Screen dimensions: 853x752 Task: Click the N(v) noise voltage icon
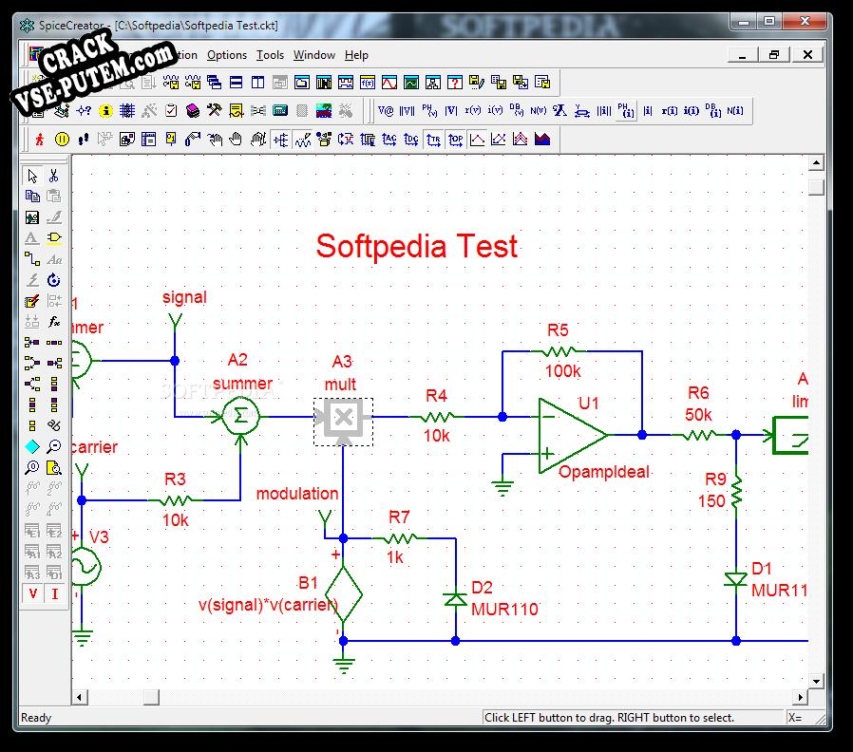click(x=538, y=111)
